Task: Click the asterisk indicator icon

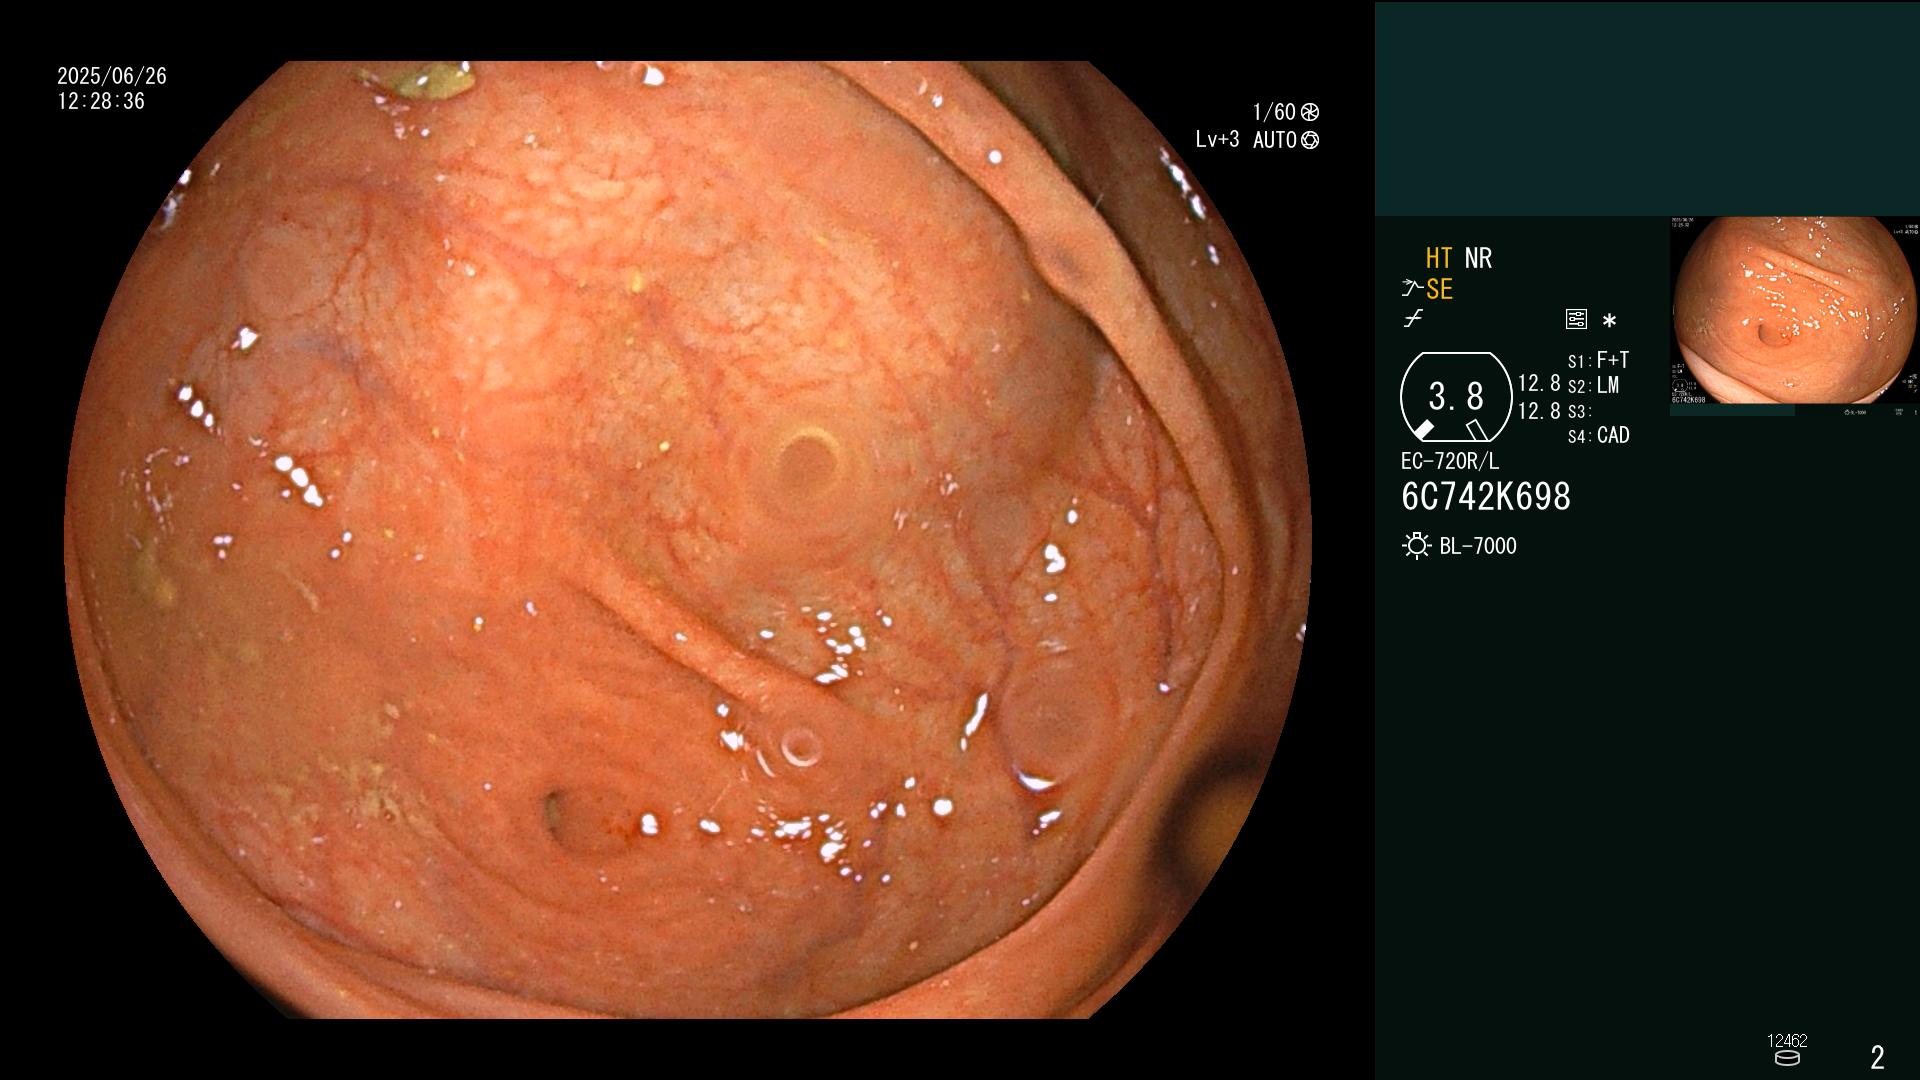Action: 1609,320
